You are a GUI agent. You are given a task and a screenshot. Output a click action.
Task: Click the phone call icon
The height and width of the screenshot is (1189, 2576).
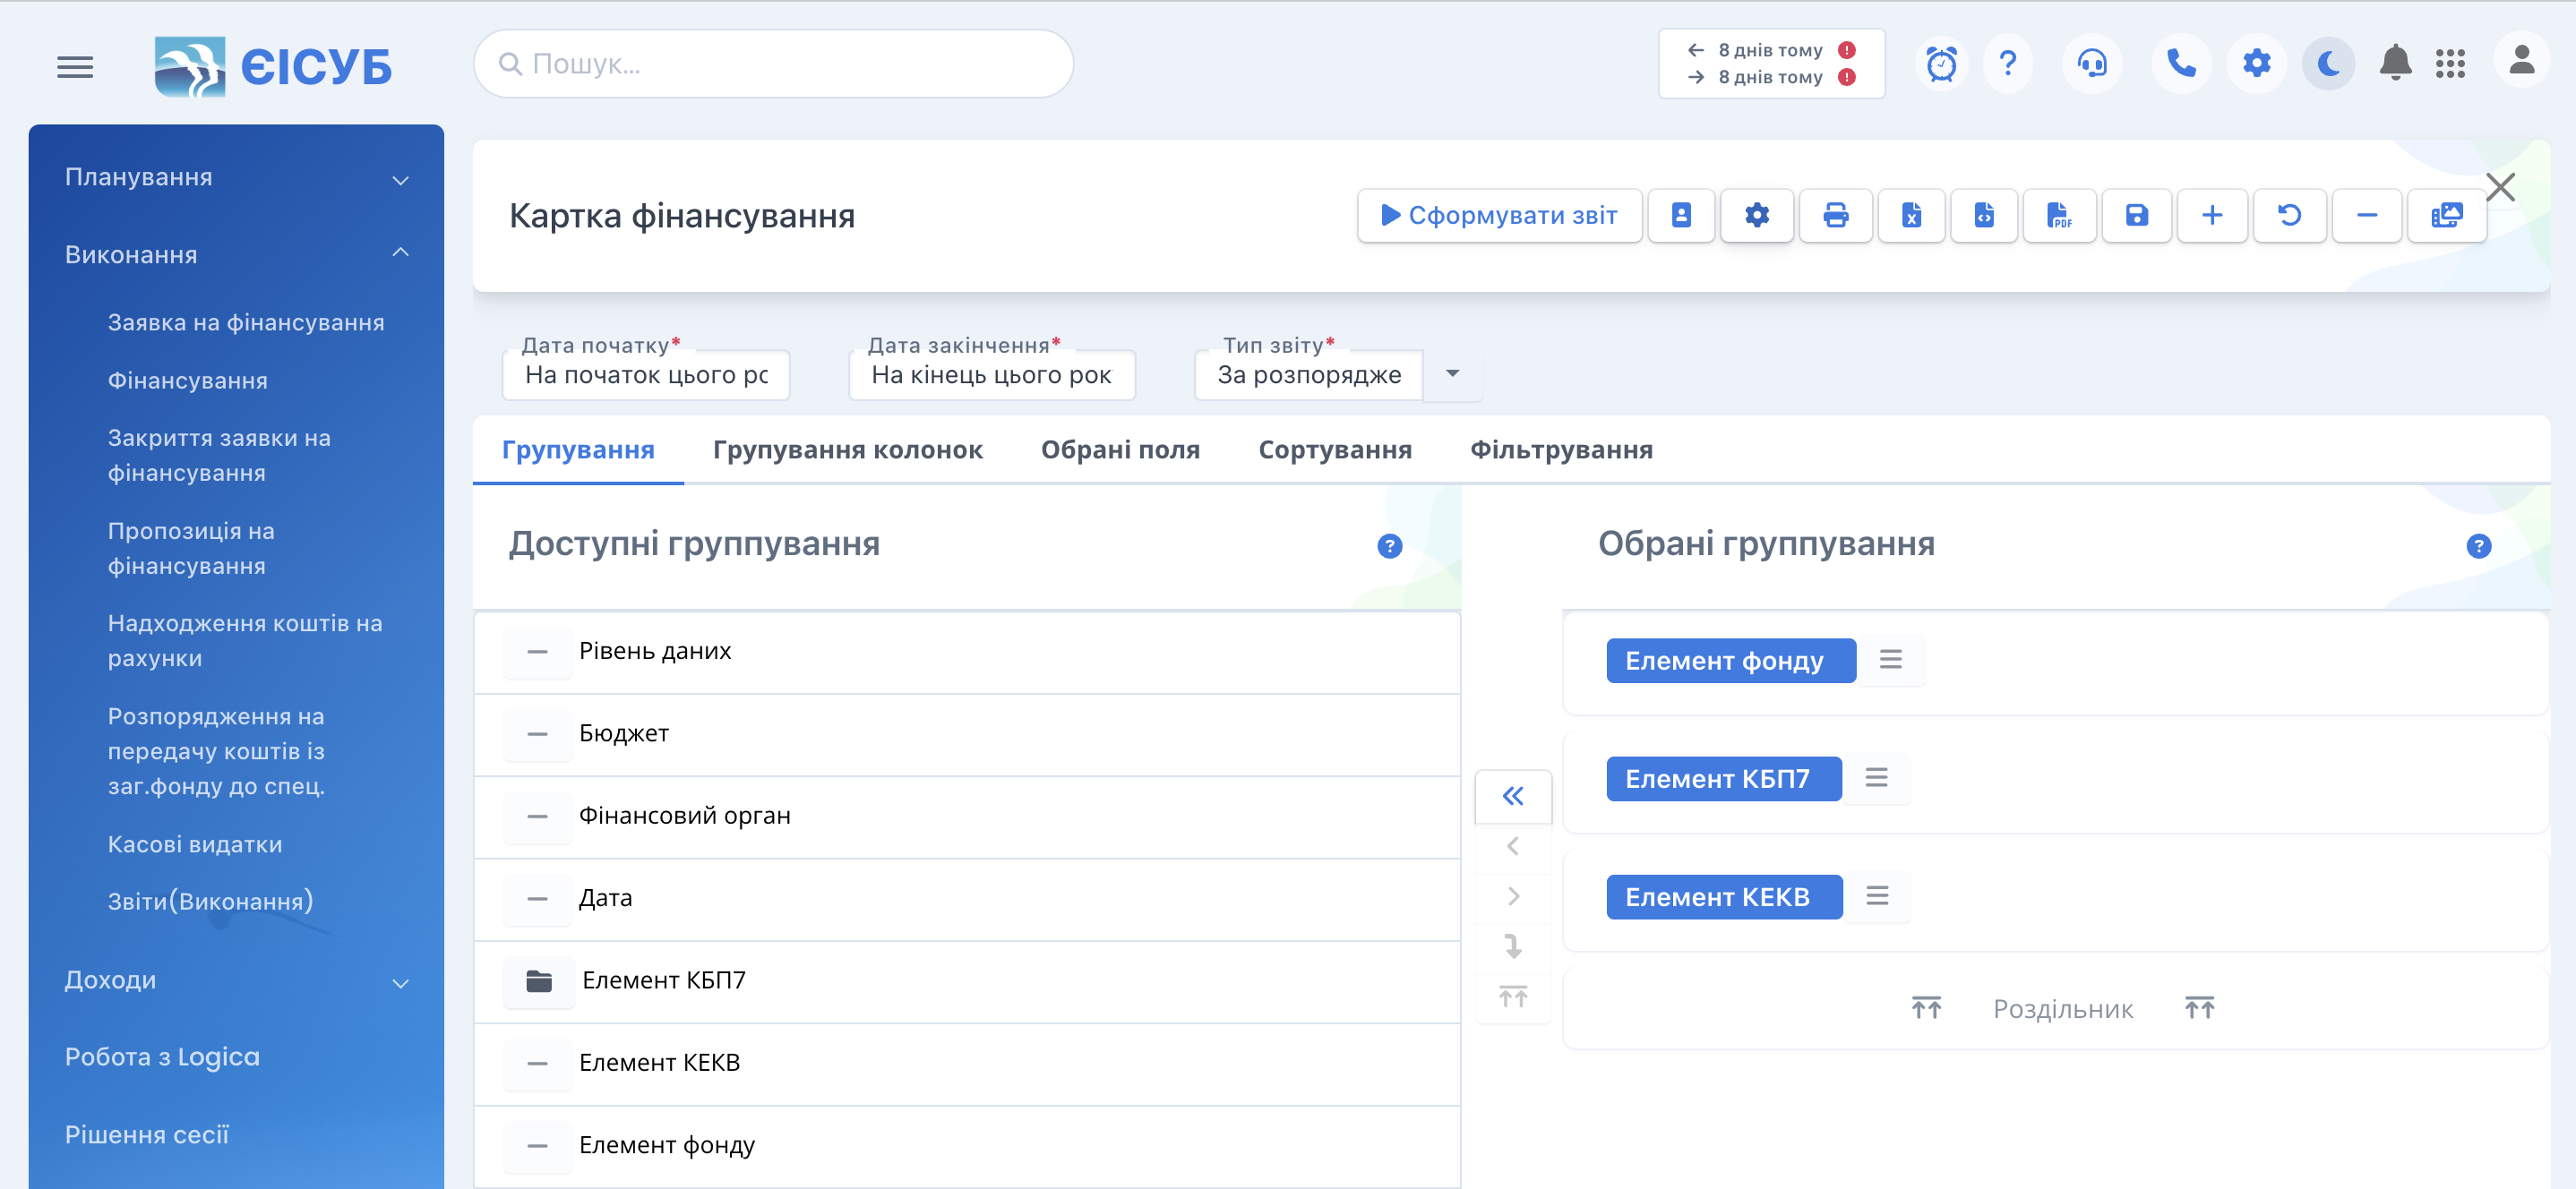pyautogui.click(x=2181, y=64)
